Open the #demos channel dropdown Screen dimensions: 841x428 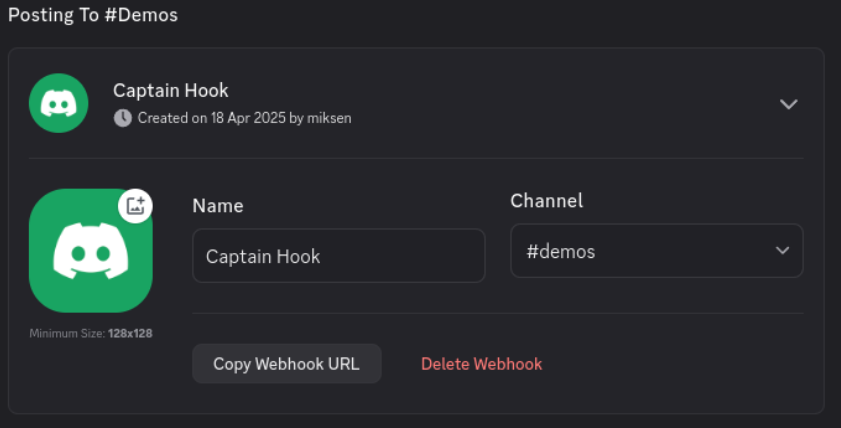pos(656,250)
